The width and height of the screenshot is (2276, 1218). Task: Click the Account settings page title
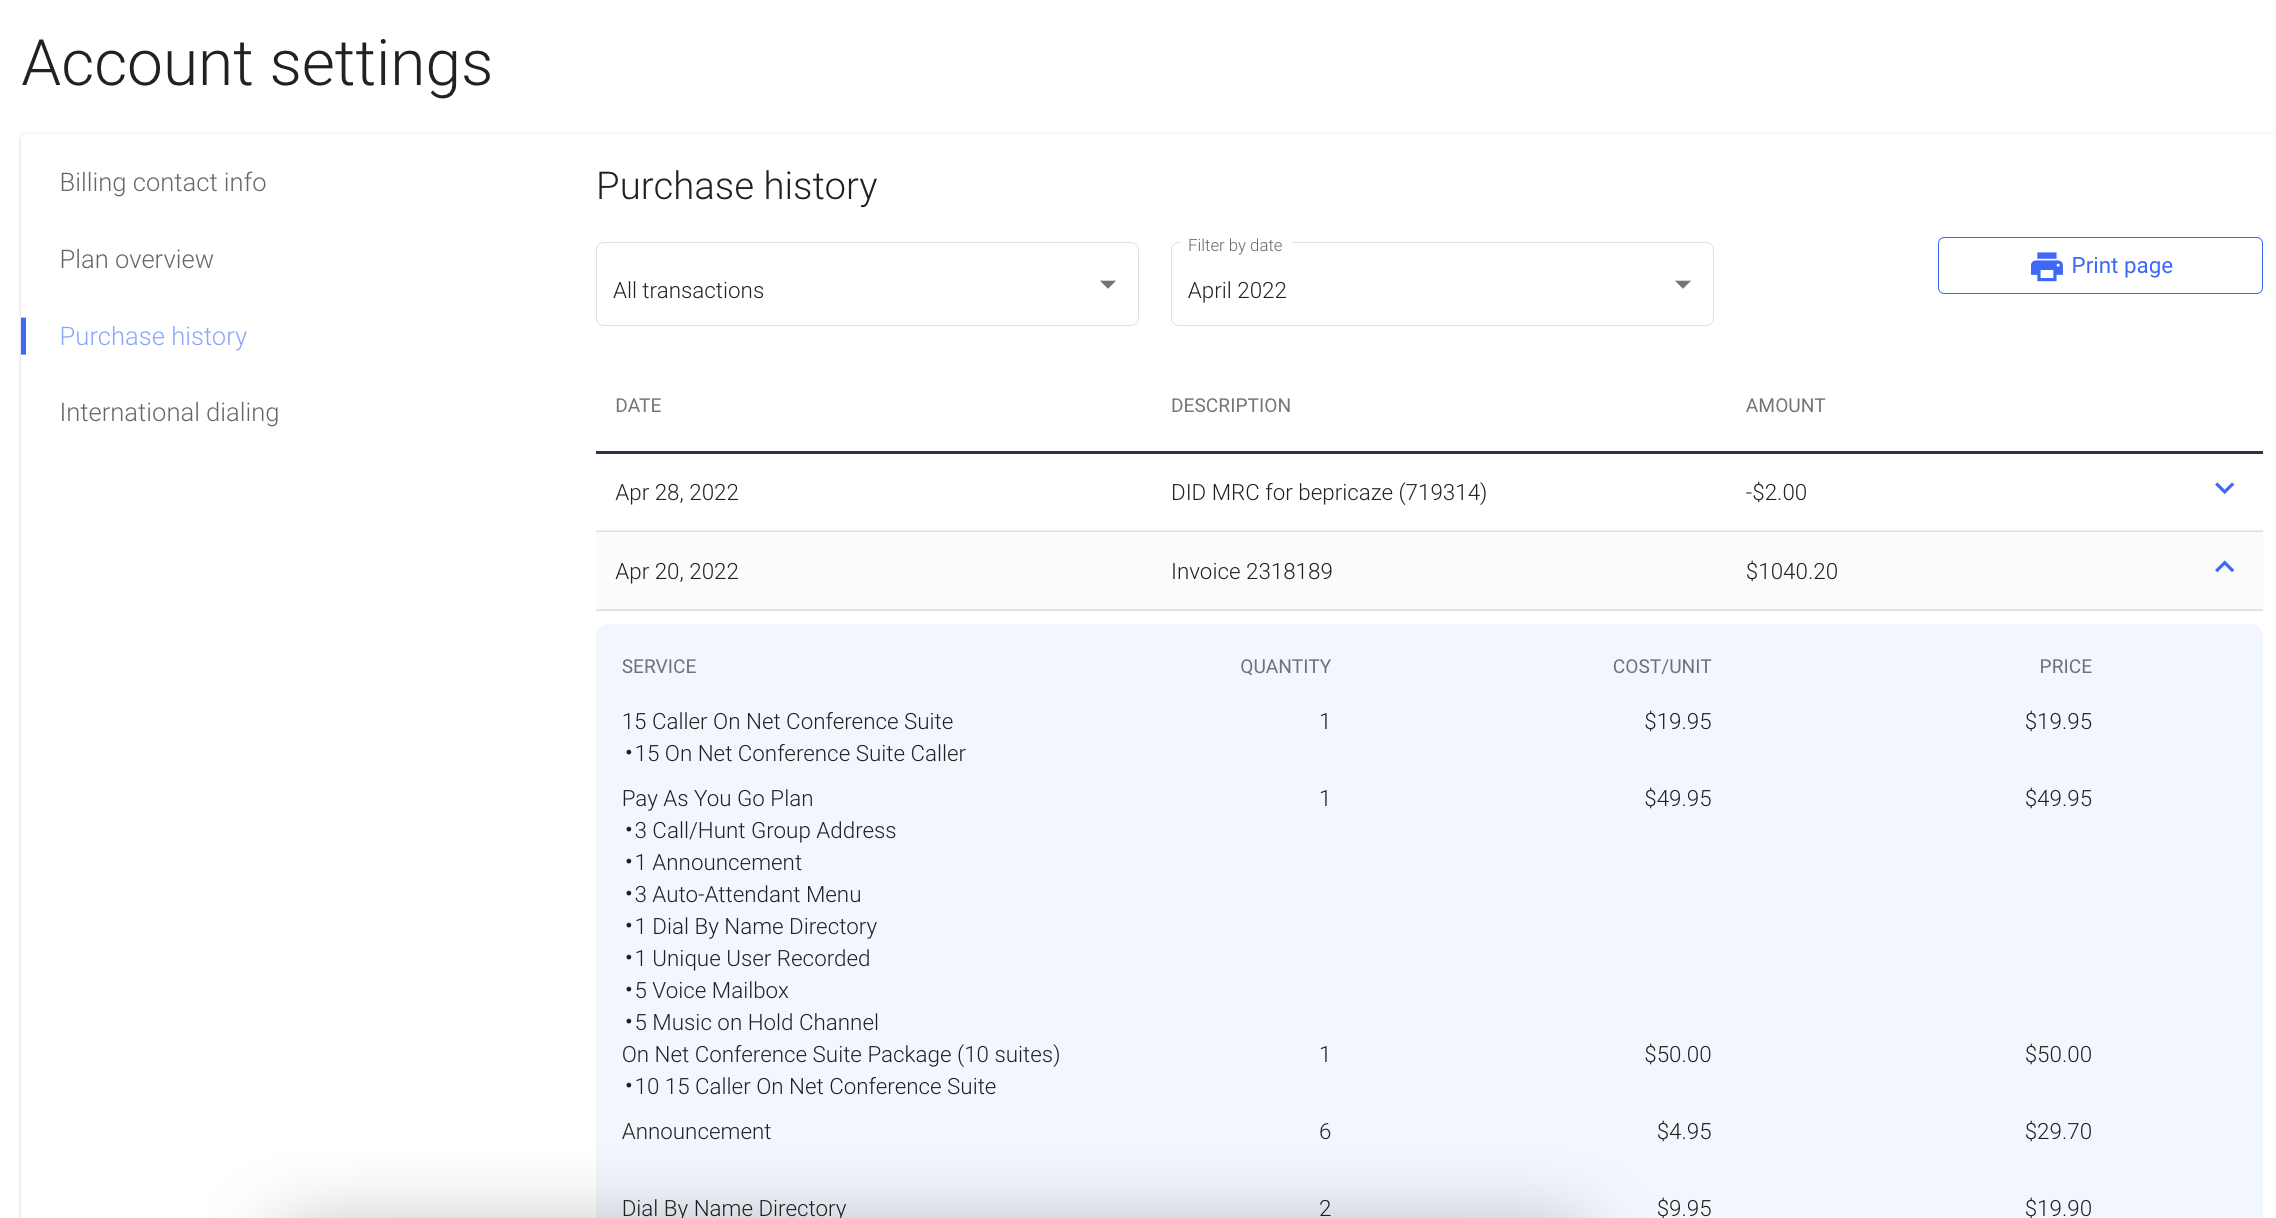tap(257, 63)
